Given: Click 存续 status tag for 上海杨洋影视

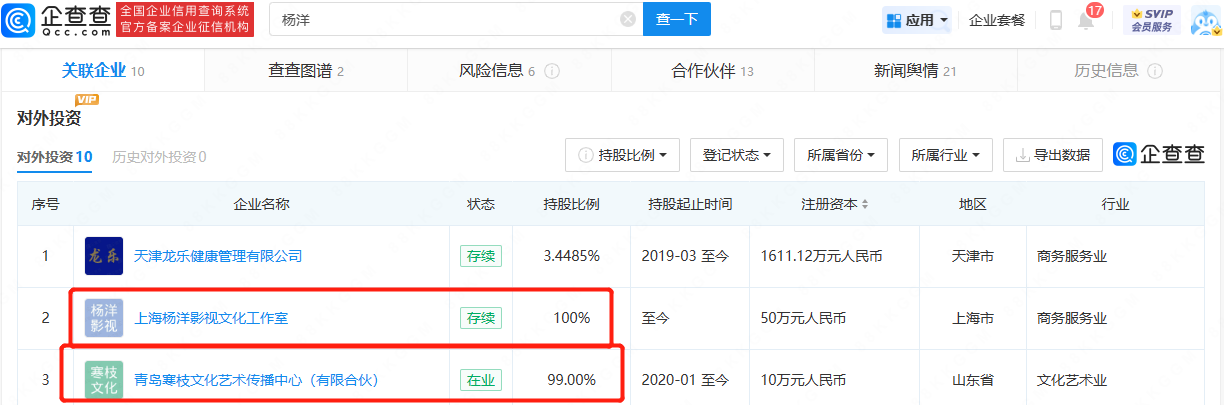Looking at the screenshot, I should point(481,318).
